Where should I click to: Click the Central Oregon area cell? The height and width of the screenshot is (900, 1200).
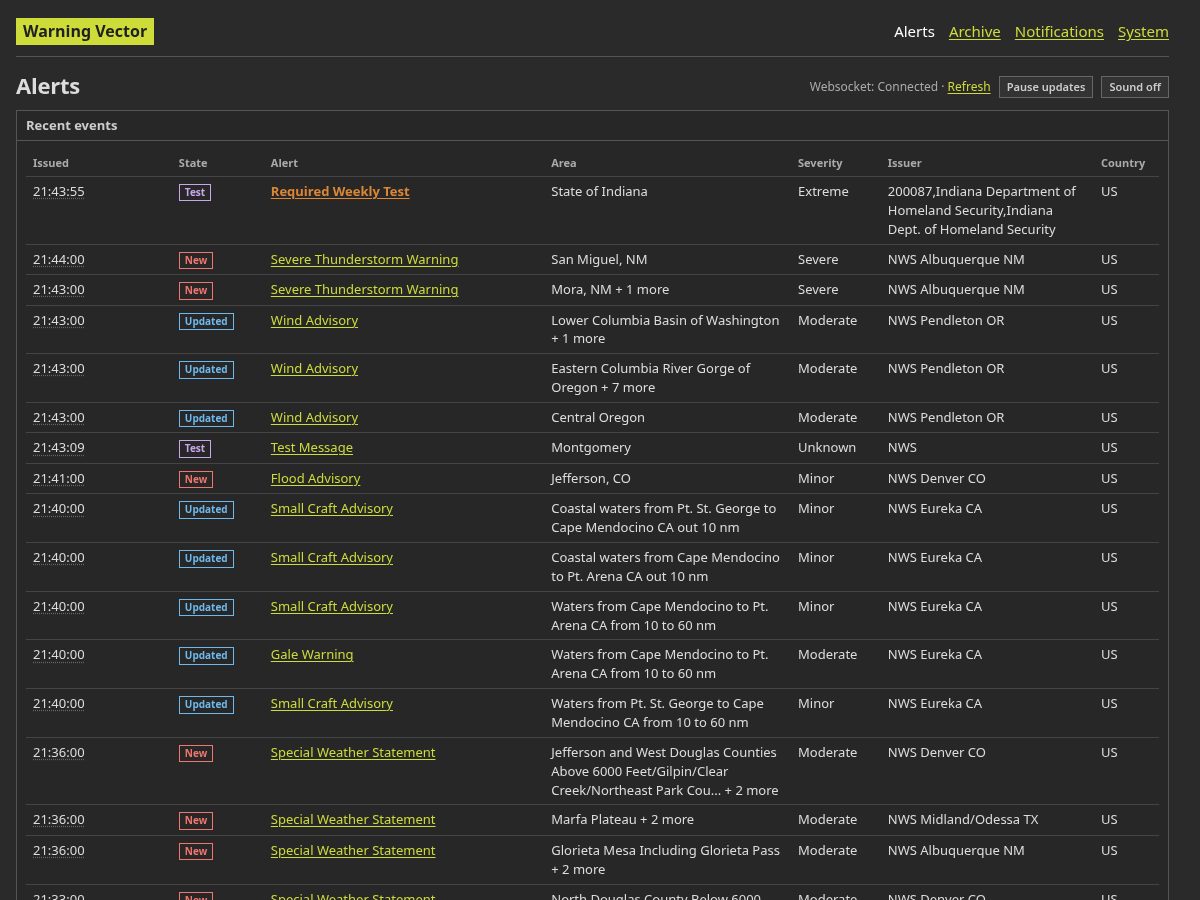(598, 418)
